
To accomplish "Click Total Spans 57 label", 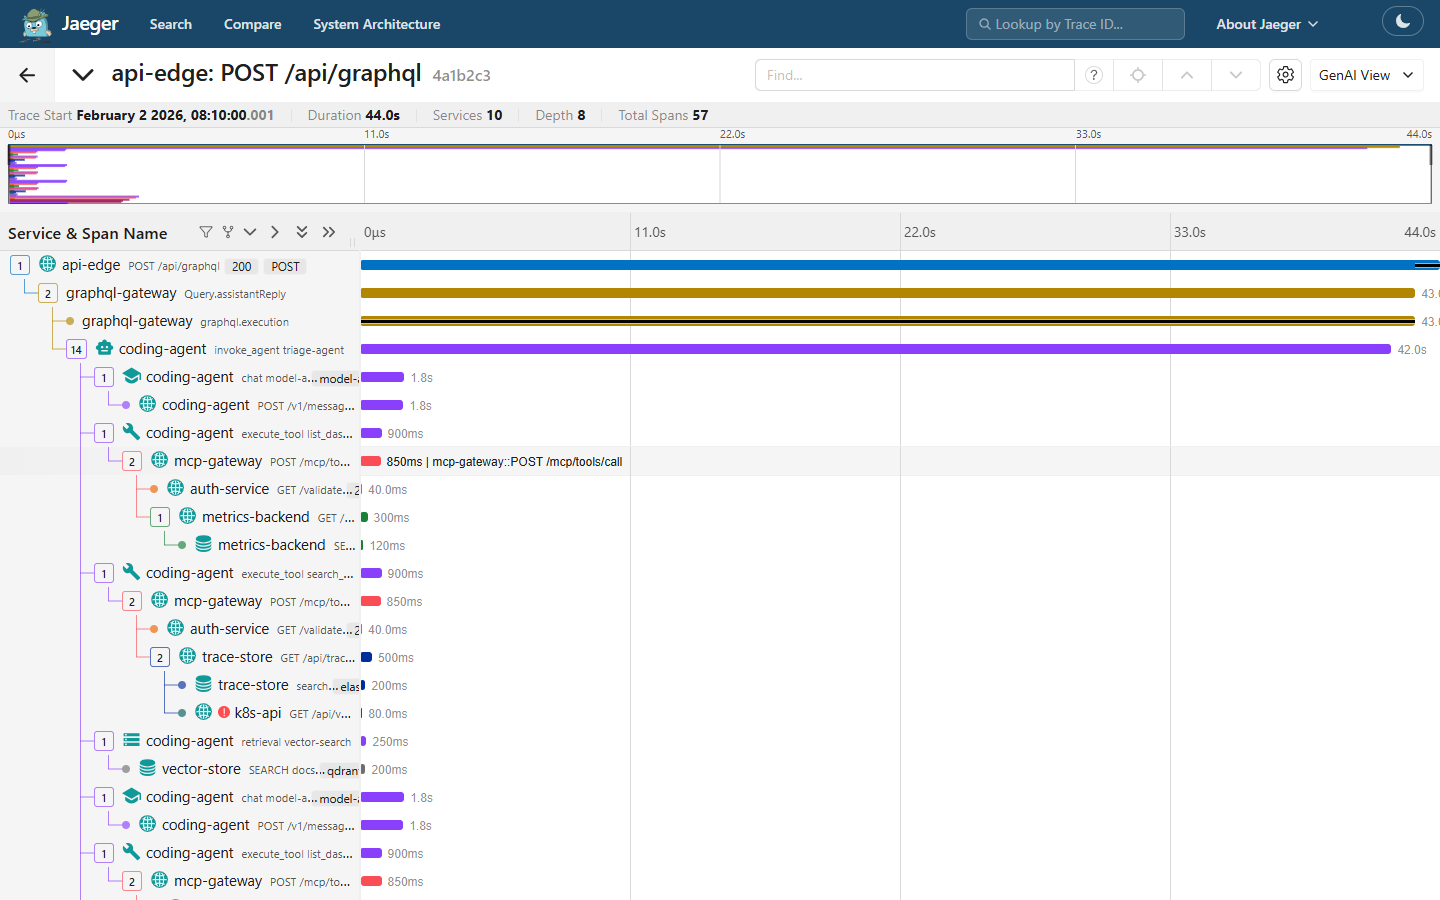I will 663,115.
